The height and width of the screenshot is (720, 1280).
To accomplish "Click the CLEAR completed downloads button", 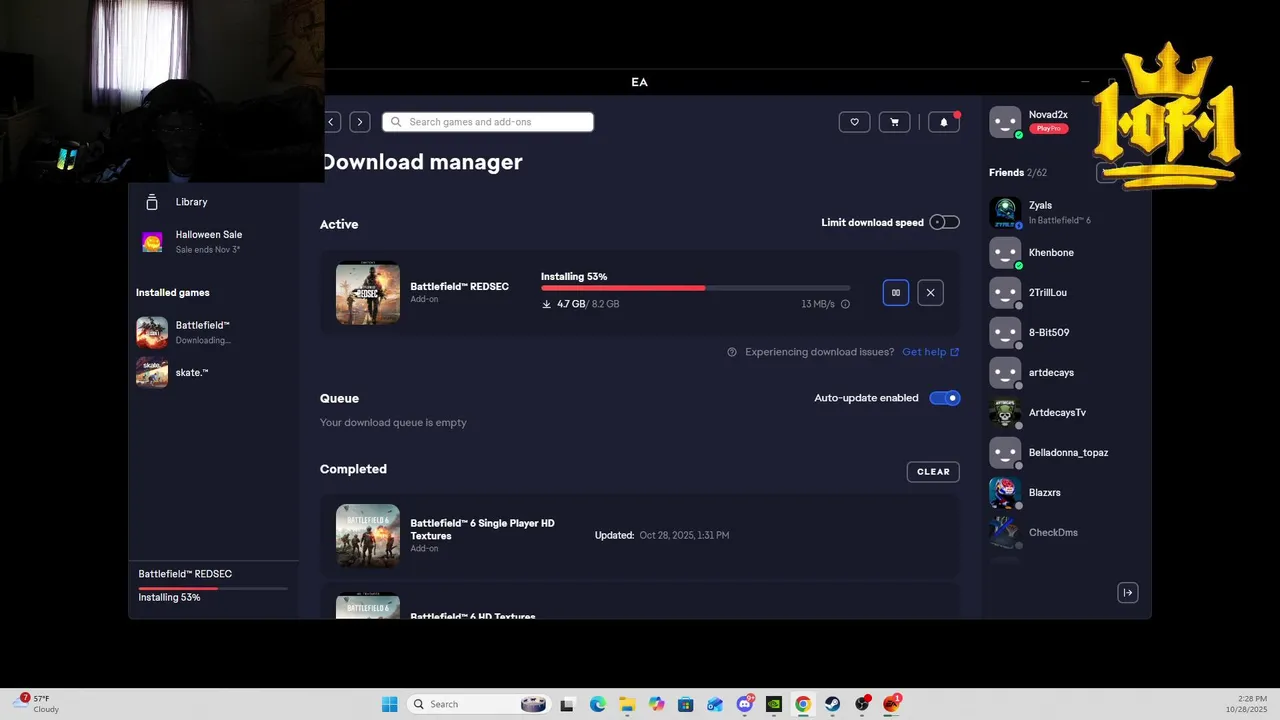I will pos(933,472).
